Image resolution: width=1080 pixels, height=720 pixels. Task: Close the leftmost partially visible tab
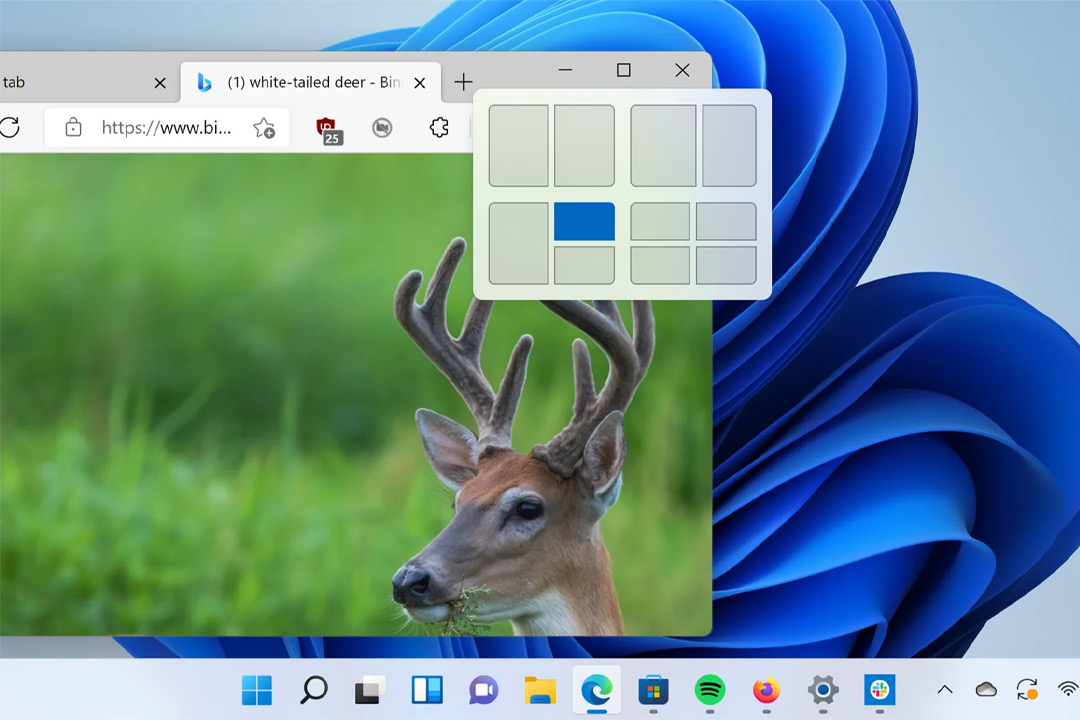pyautogui.click(x=160, y=83)
